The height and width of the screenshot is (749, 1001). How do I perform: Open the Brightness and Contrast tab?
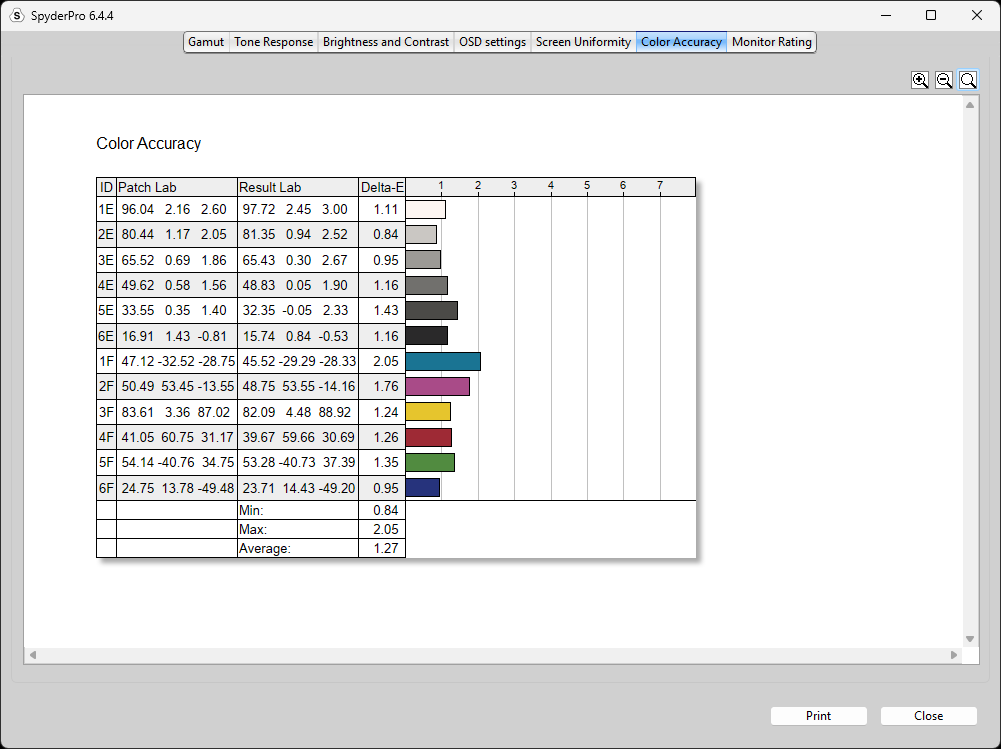coord(386,42)
